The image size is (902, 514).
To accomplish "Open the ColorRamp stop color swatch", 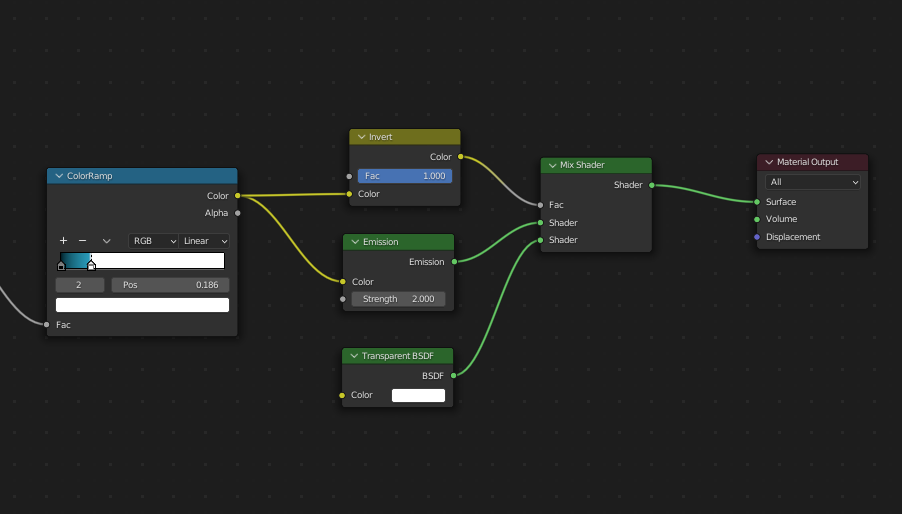I will [x=142, y=305].
